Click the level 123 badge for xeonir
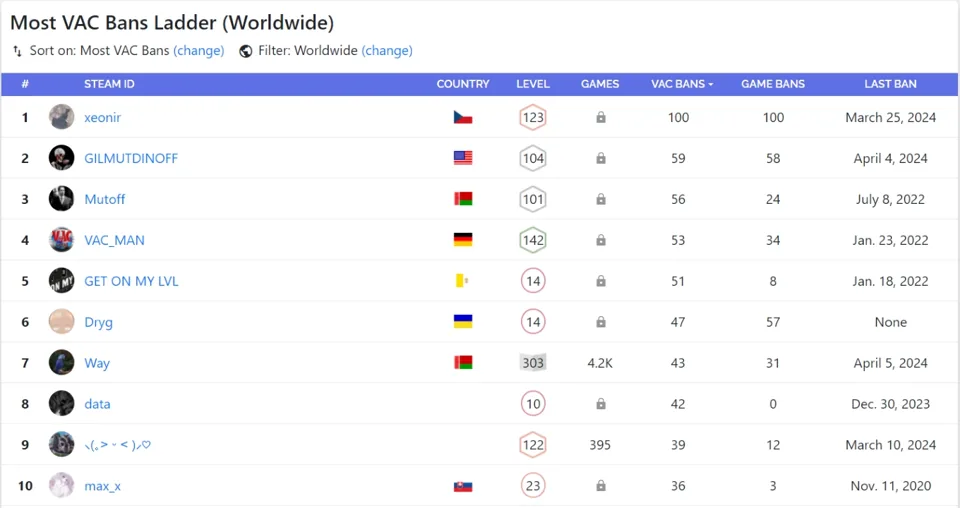 [533, 117]
